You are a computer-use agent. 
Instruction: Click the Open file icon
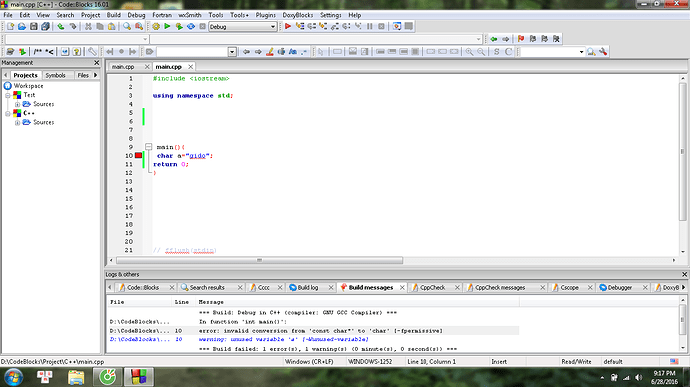pyautogui.click(x=22, y=26)
